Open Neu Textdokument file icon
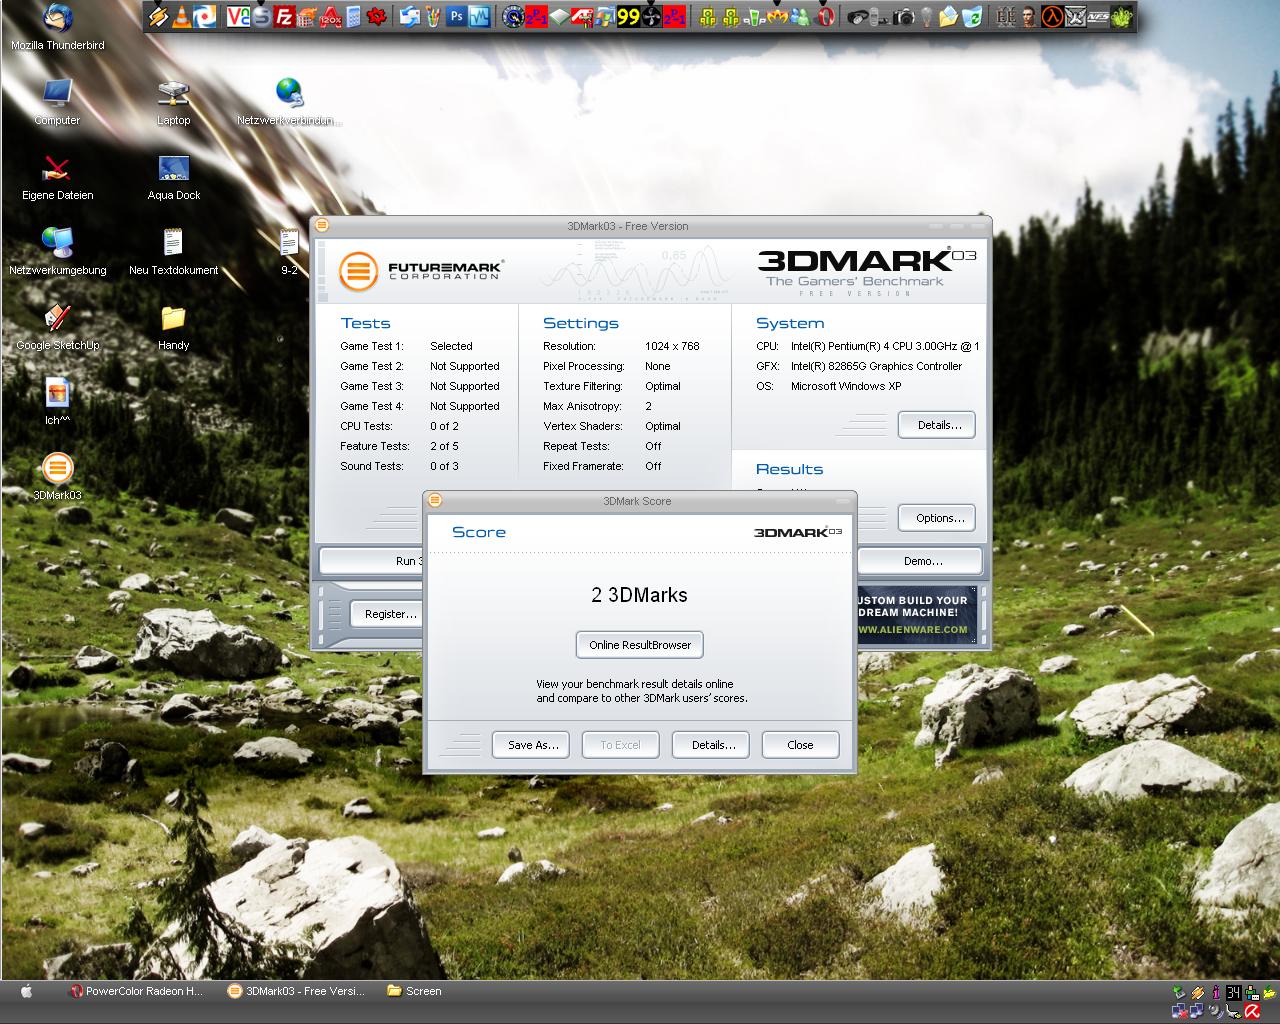This screenshot has height=1024, width=1280. pos(173,252)
